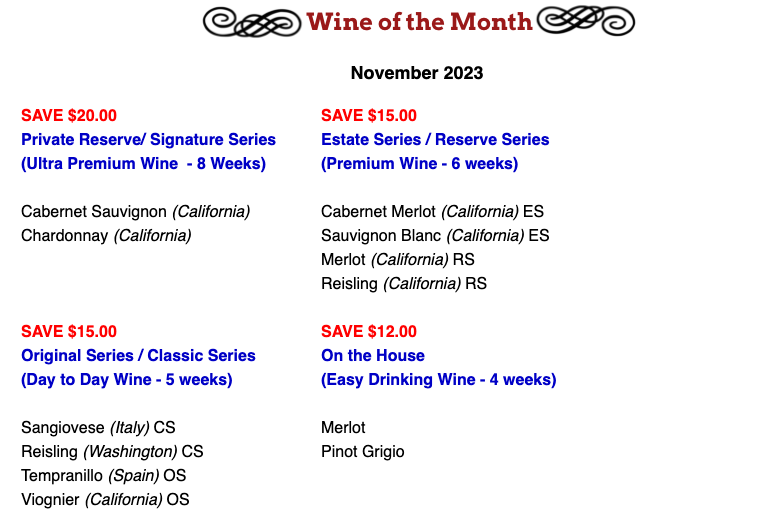
Task: Pick Sangiovese (Italy) CS wine
Action: 98,428
